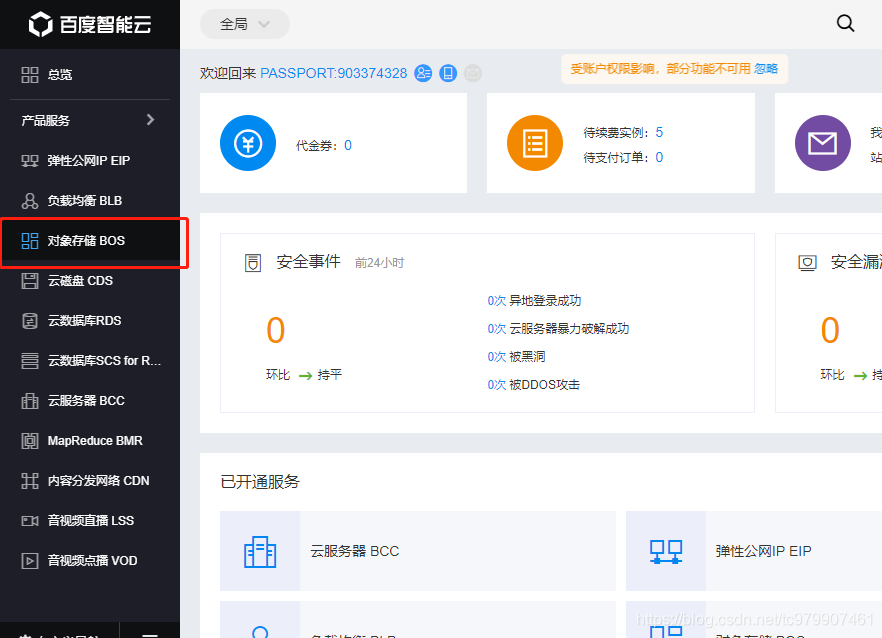Click the 代金券 count 0
Viewport: 882px width, 638px height.
click(348, 145)
